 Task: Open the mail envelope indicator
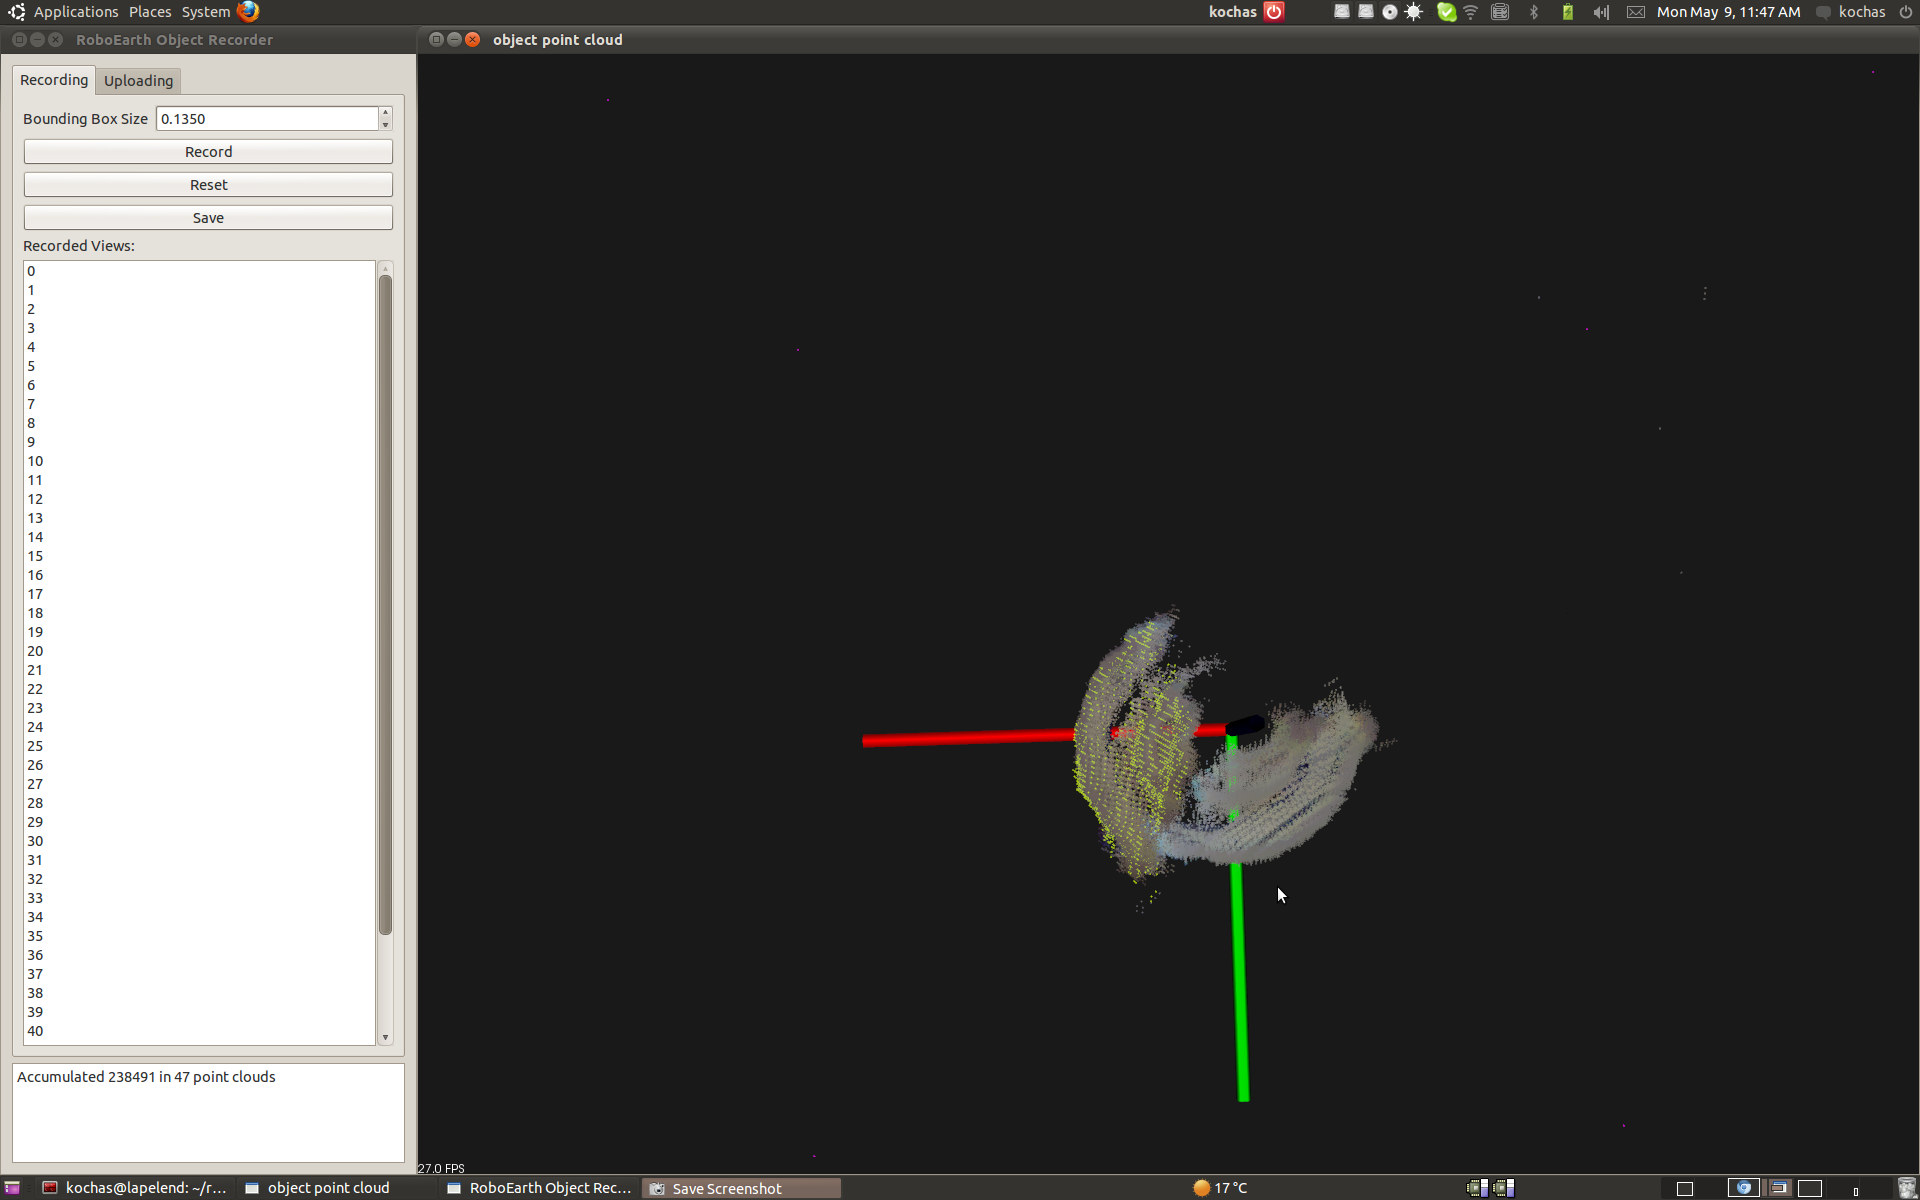pyautogui.click(x=1636, y=12)
